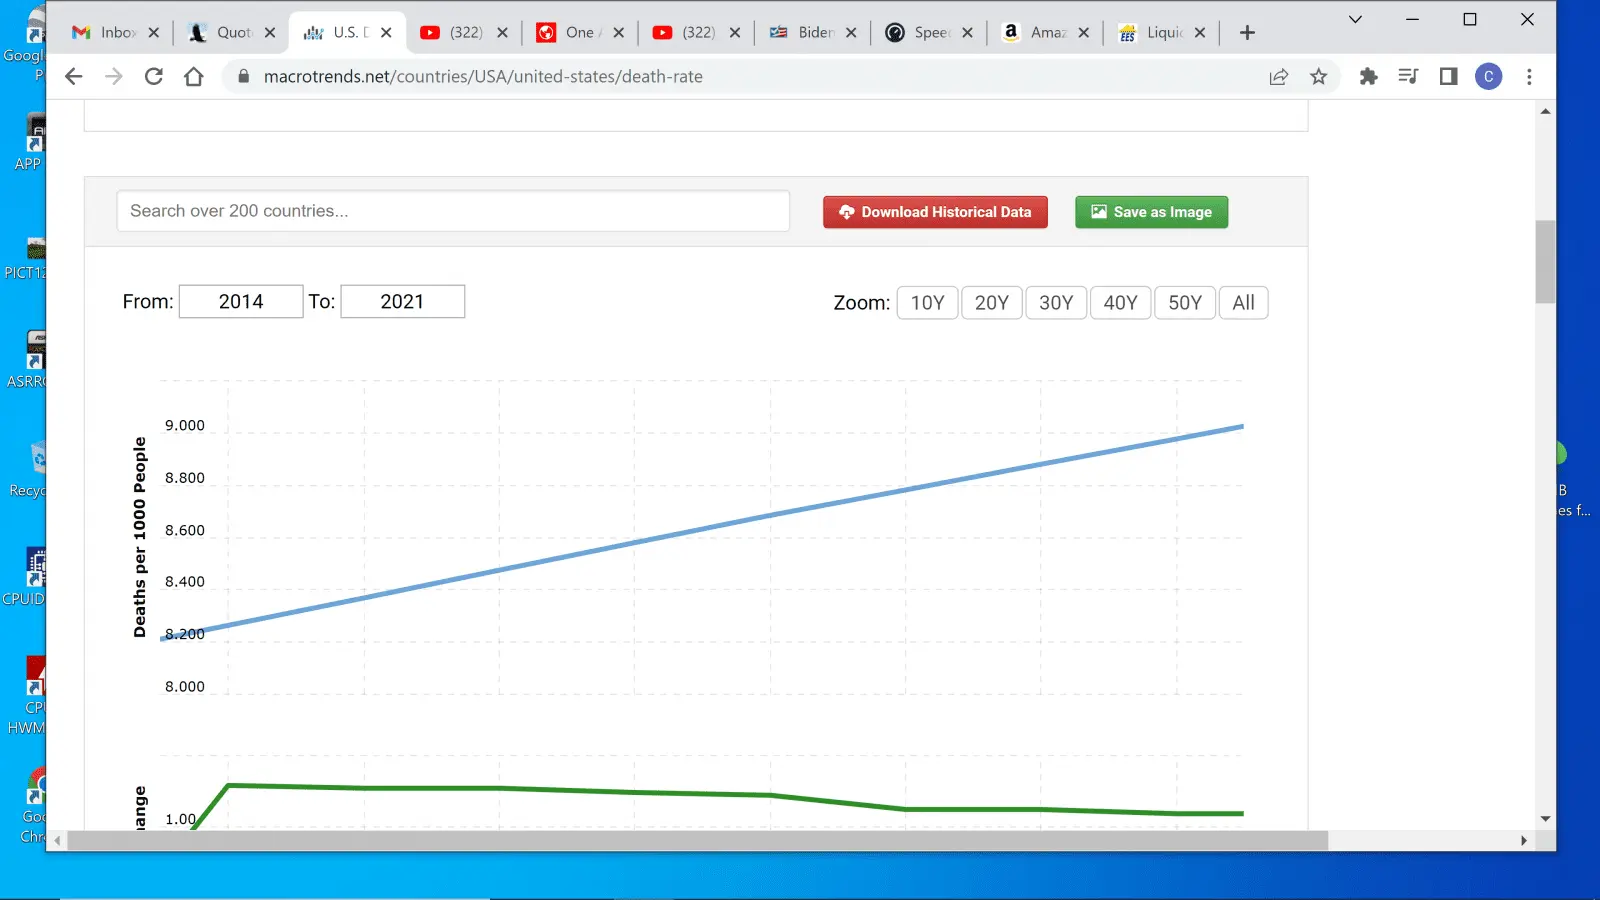Close the U.S. death rate tab
The width and height of the screenshot is (1600, 900).
click(386, 33)
